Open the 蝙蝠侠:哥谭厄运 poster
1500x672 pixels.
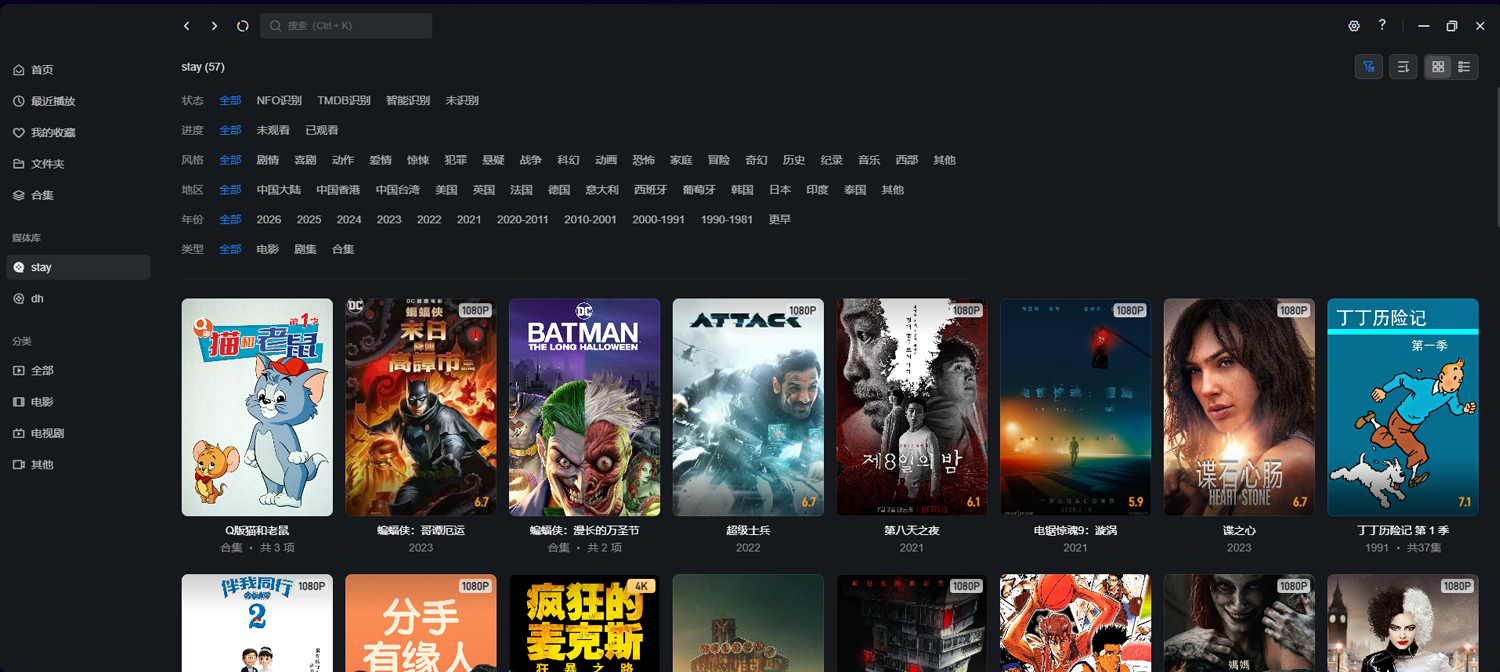(421, 407)
